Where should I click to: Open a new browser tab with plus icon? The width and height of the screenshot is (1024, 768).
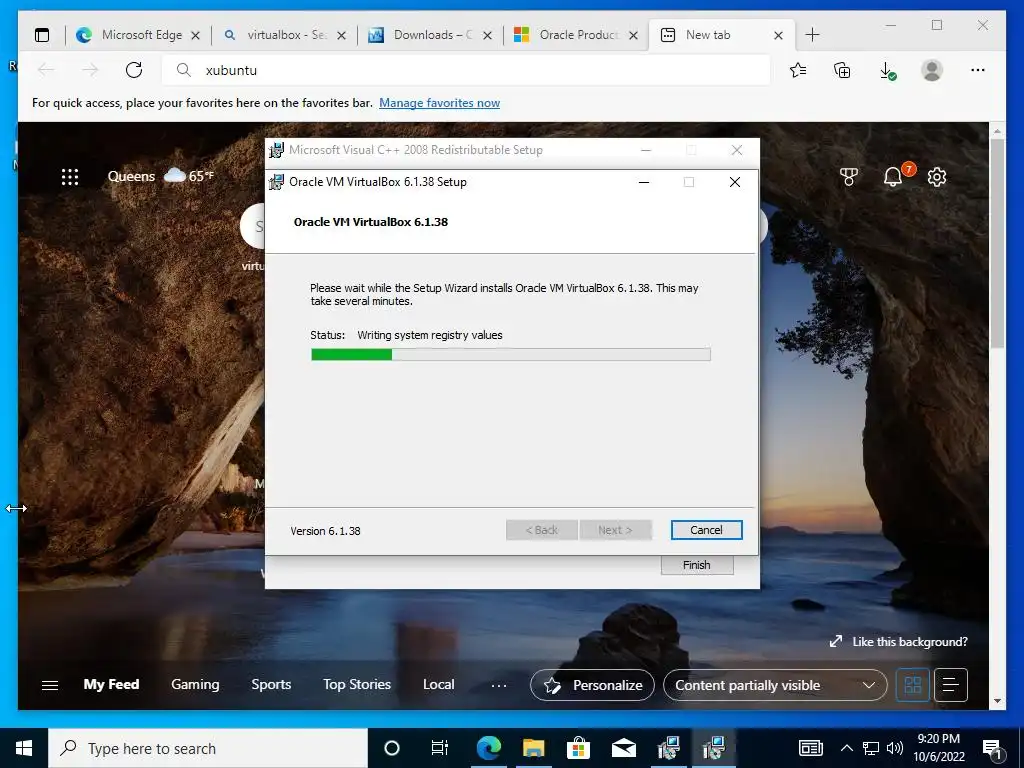[812, 35]
